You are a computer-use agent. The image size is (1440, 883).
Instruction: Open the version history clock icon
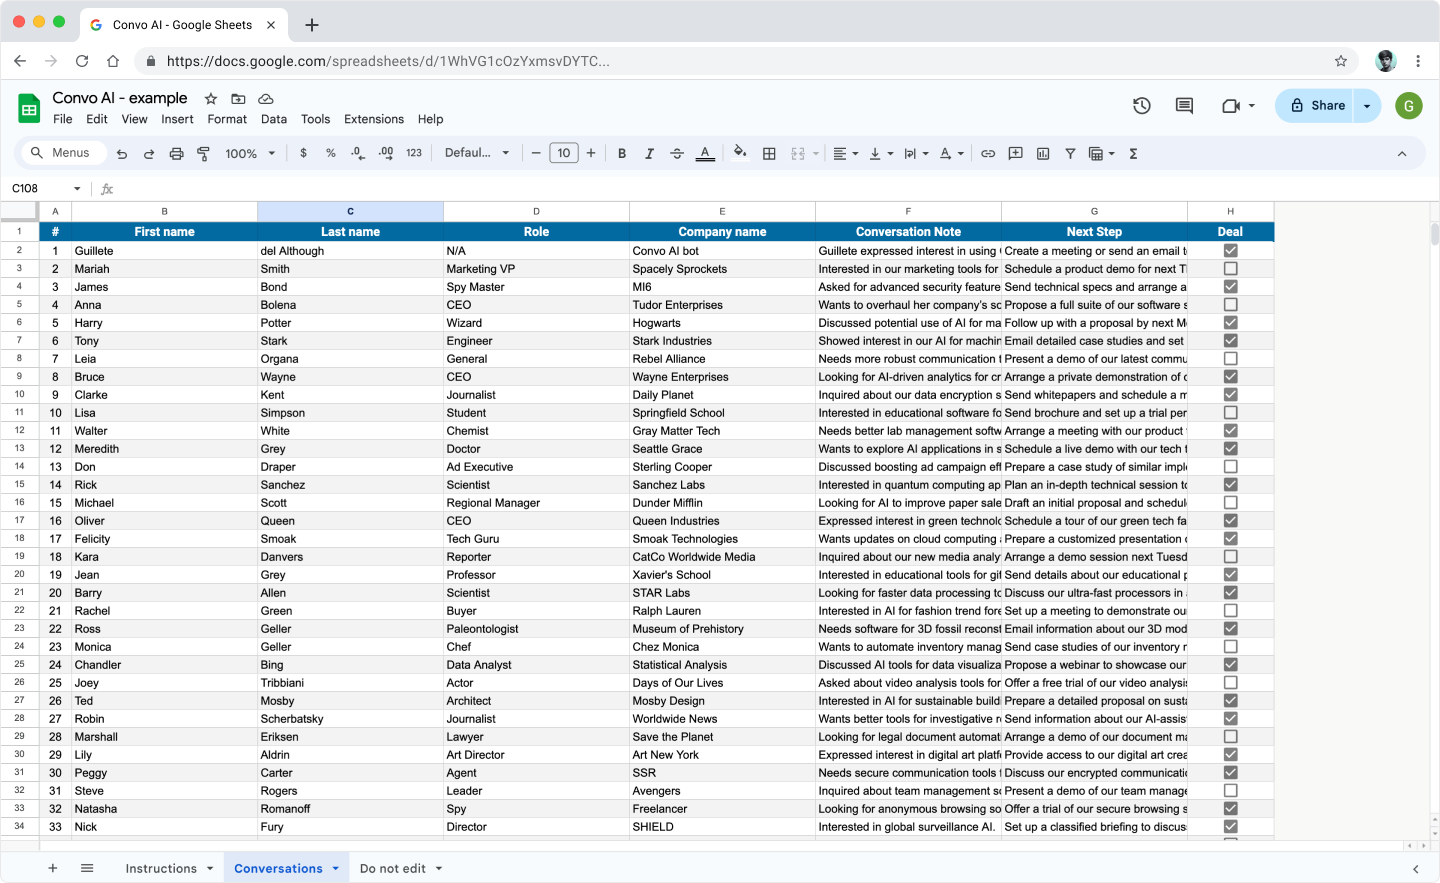[1141, 106]
